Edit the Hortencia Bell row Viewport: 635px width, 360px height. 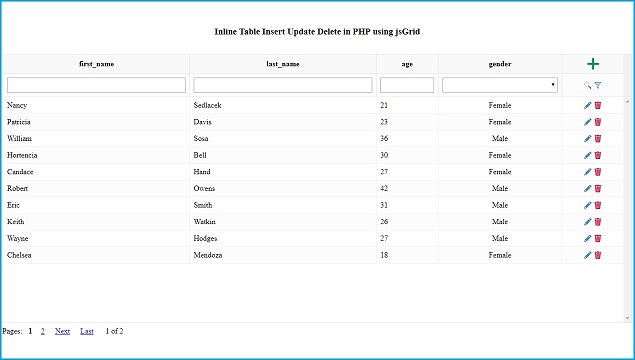[587, 155]
